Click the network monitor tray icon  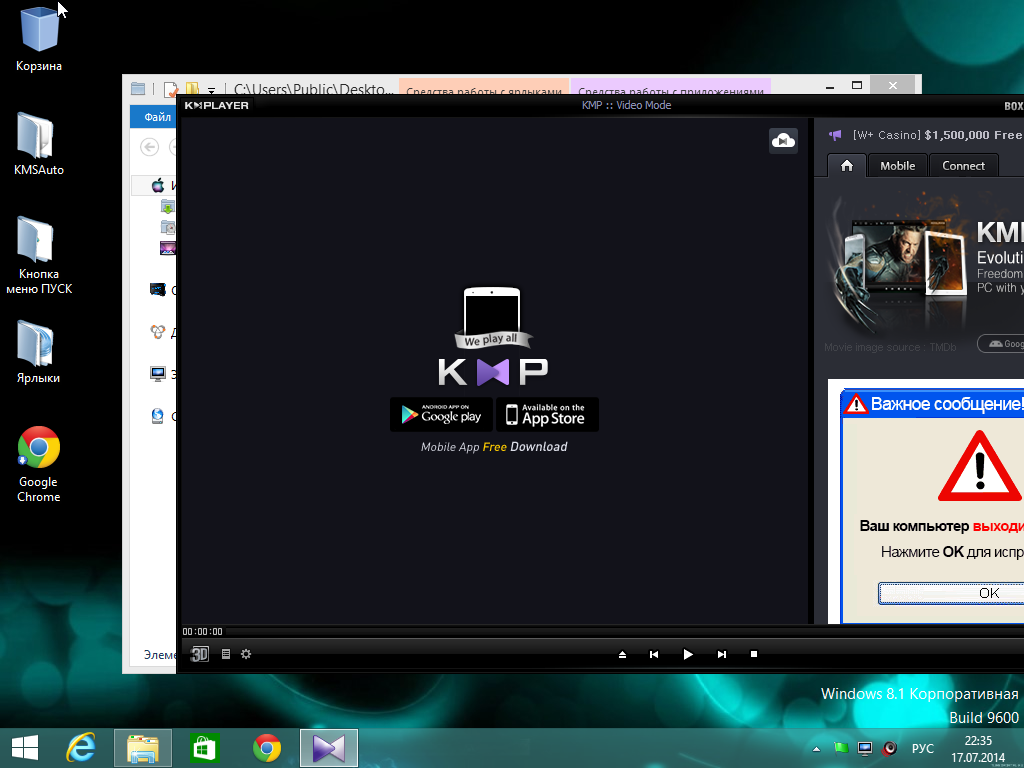[865, 748]
